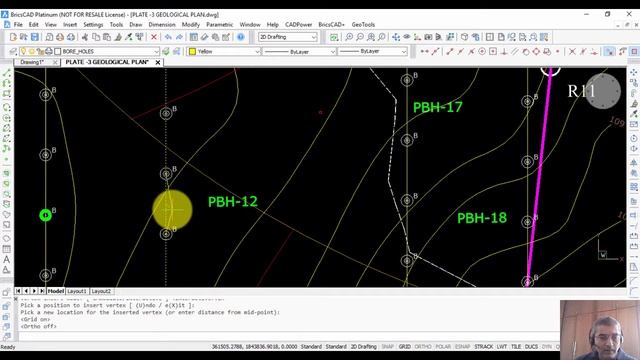Screen dimensions: 640x360
Task: Click the Copy icon in the toolbar
Action: click(96, 37)
